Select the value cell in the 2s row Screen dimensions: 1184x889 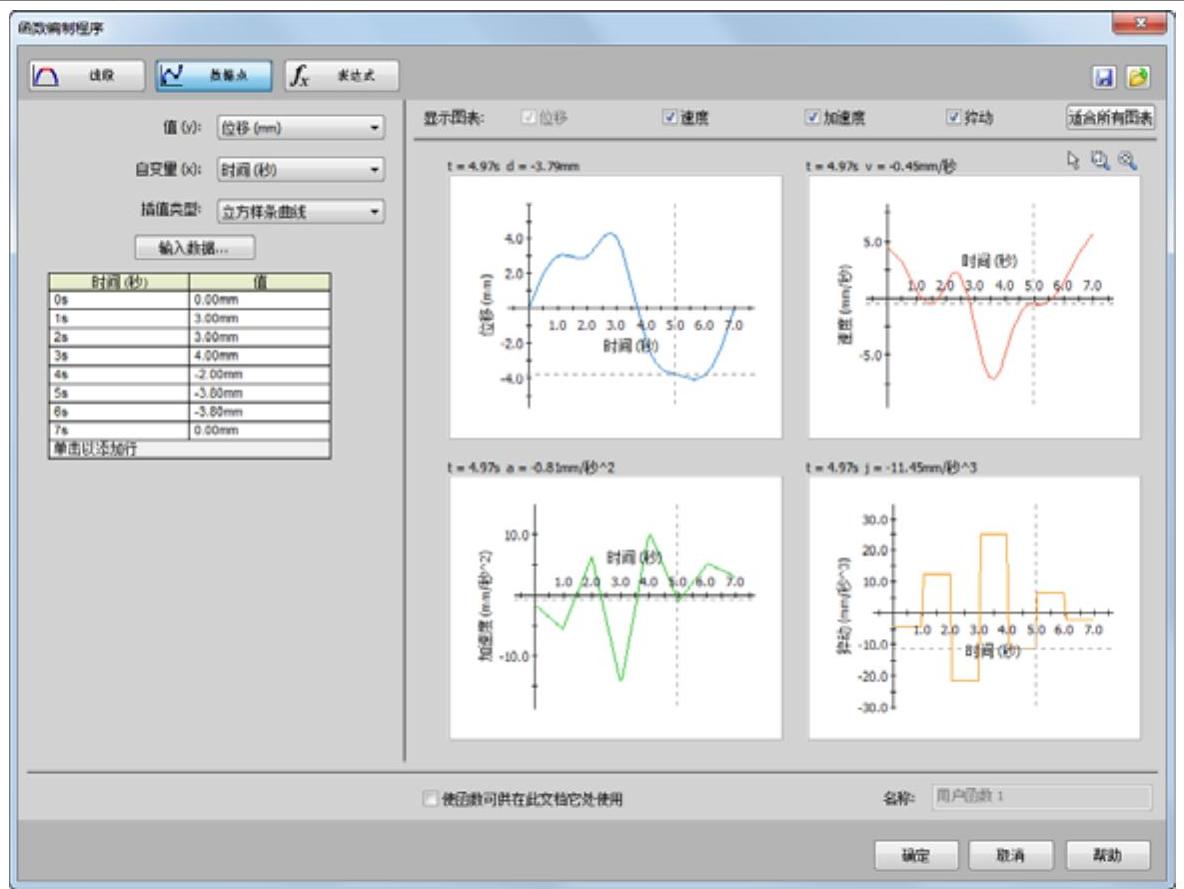pos(260,337)
